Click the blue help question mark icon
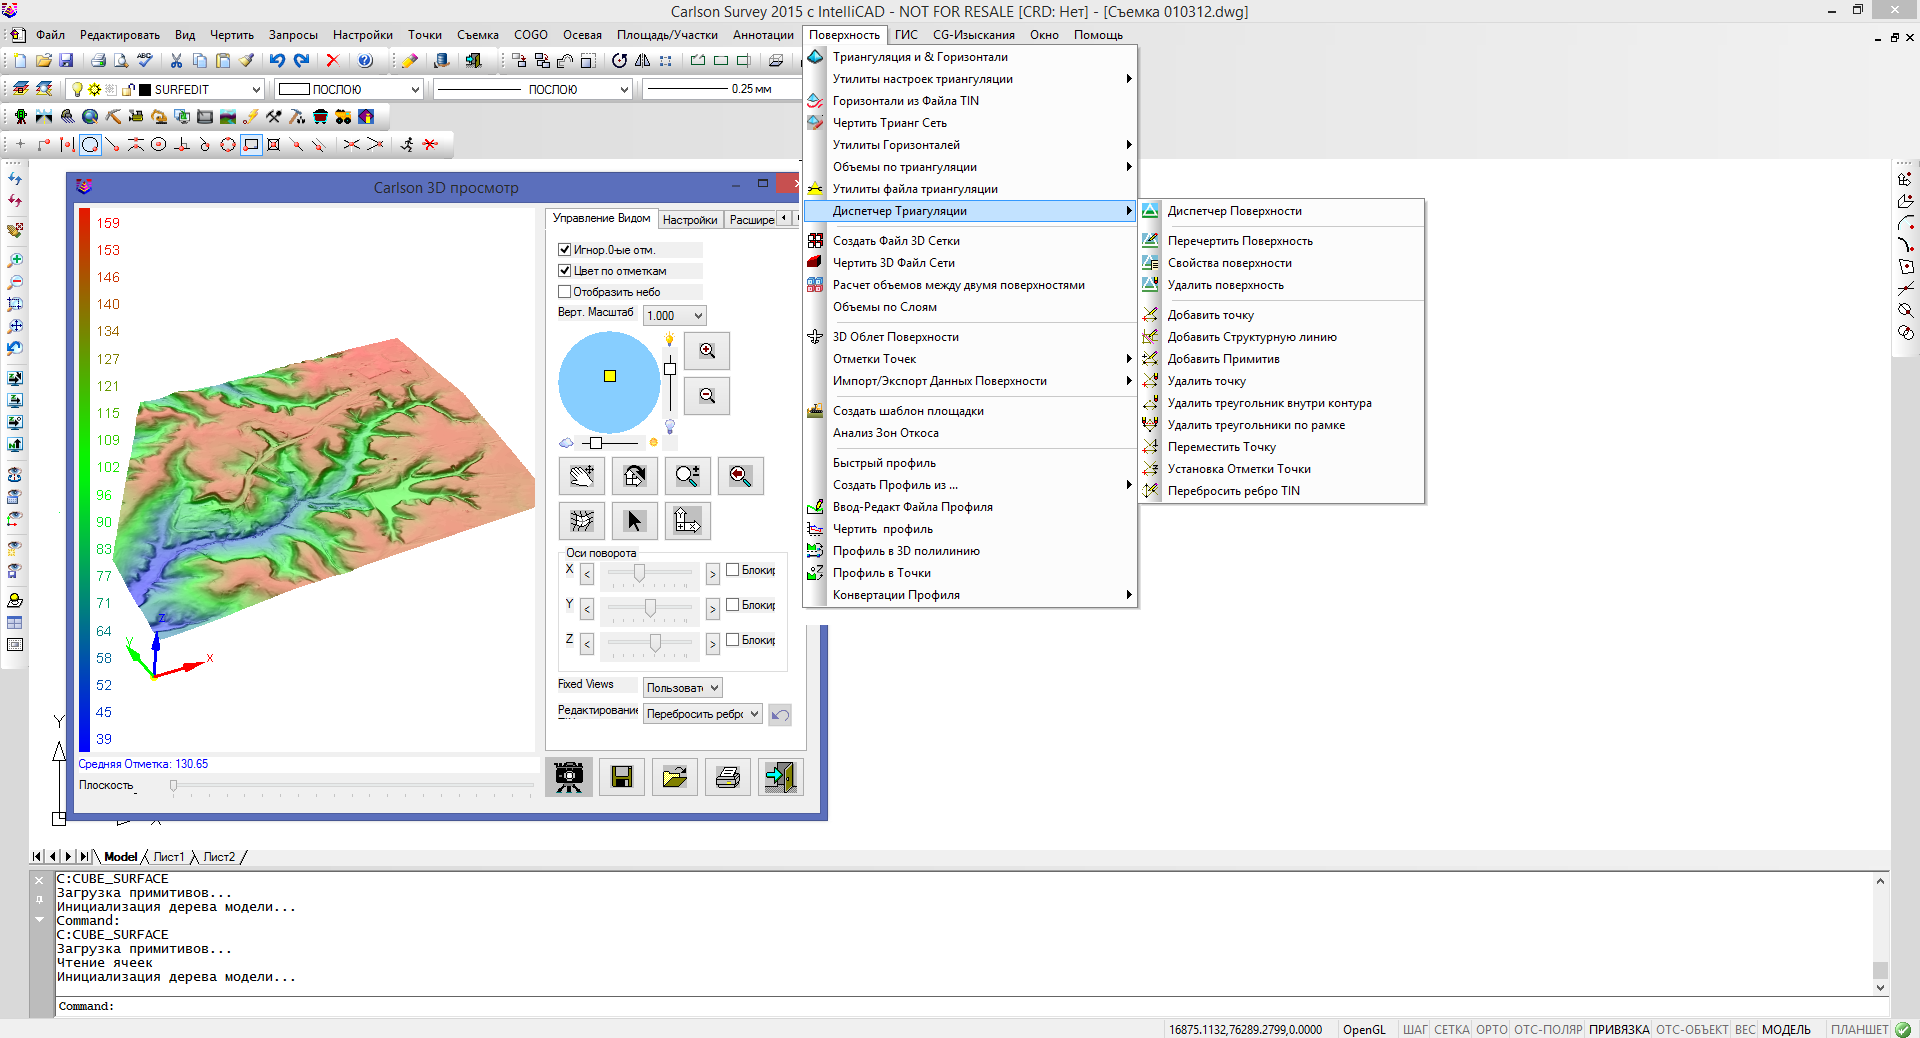Screen dimensions: 1920x1038 click(365, 61)
